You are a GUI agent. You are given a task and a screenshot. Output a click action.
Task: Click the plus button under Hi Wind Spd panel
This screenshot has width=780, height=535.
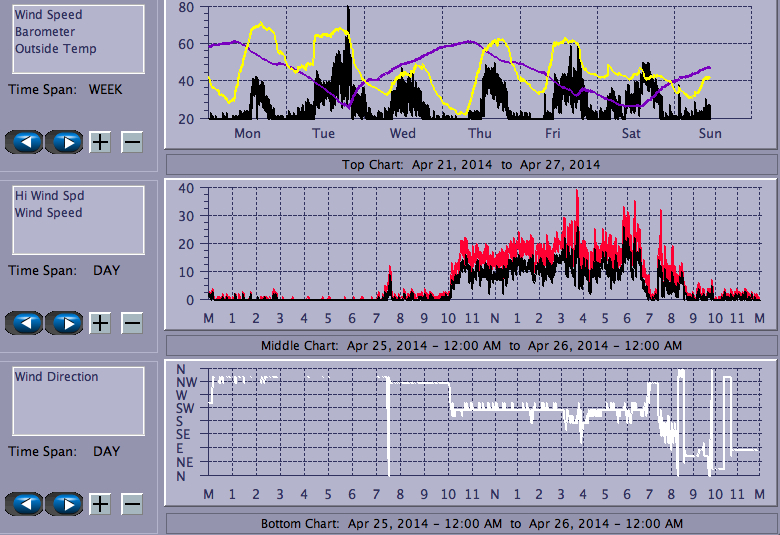[x=100, y=323]
